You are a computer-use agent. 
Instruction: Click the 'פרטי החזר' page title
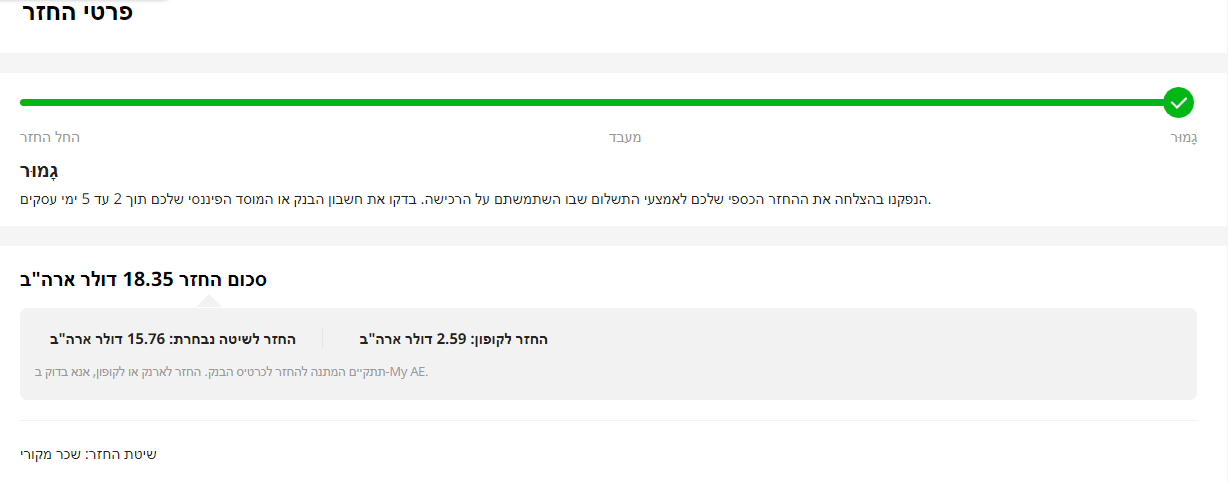(77, 14)
